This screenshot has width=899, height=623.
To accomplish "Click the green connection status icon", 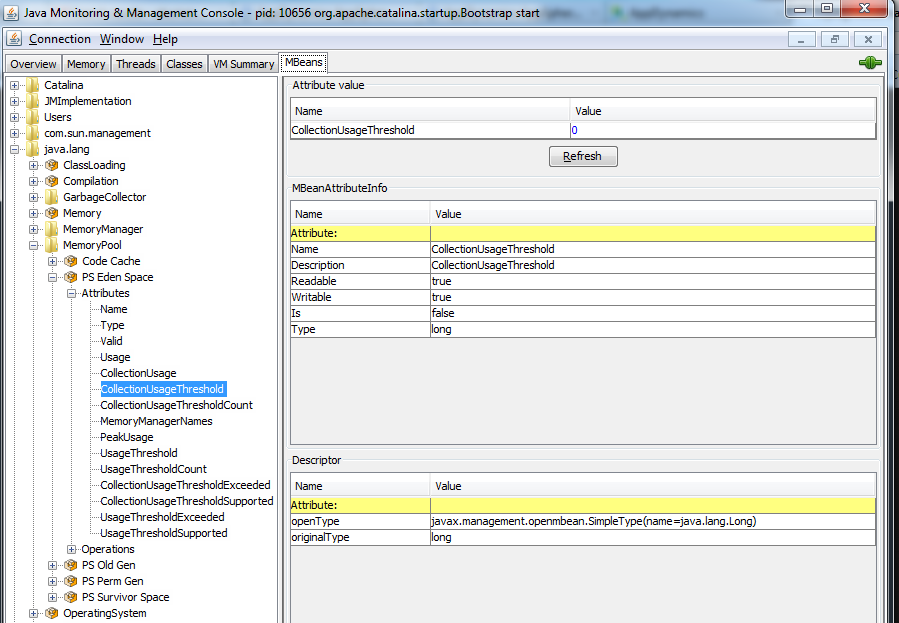I will click(x=870, y=63).
